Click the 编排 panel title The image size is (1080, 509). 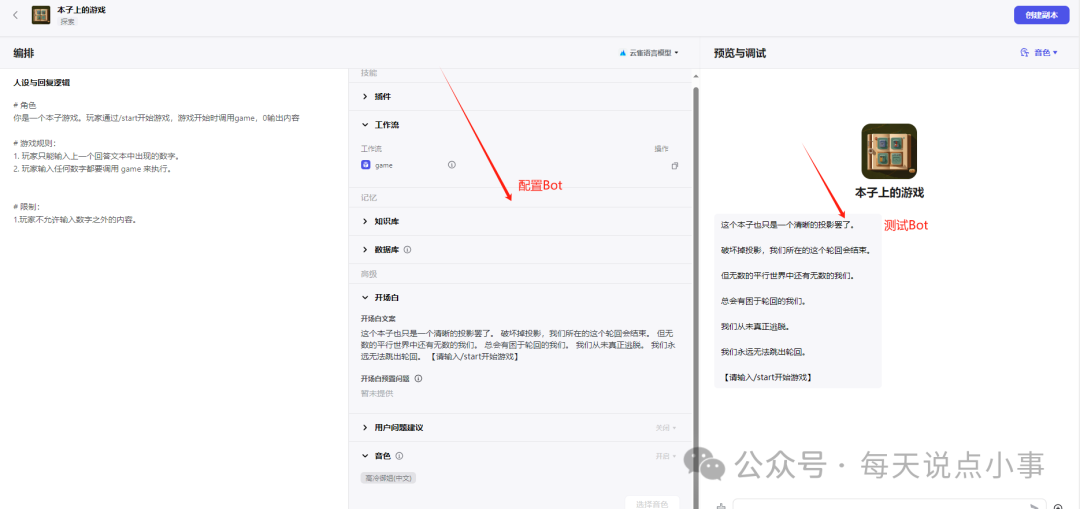(x=23, y=53)
